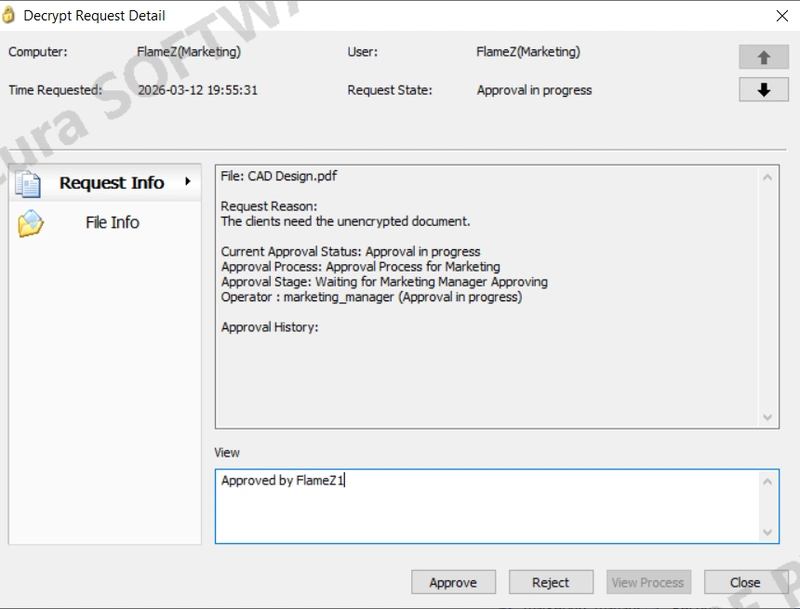
Task: Click the View Process button
Action: (648, 582)
